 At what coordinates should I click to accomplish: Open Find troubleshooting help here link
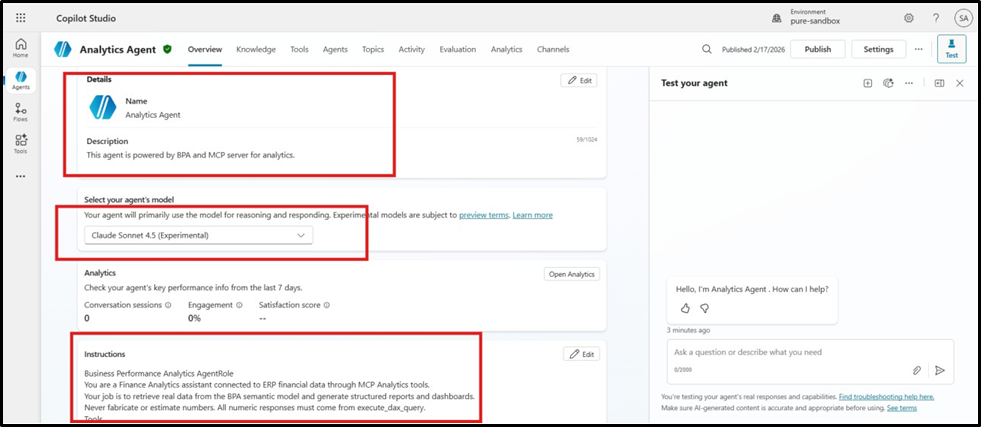tap(887, 397)
